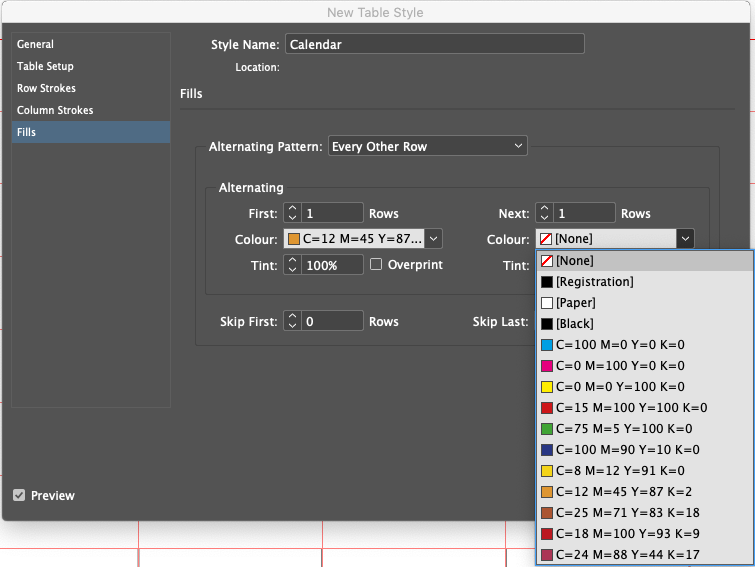Open the General section

tap(35, 44)
